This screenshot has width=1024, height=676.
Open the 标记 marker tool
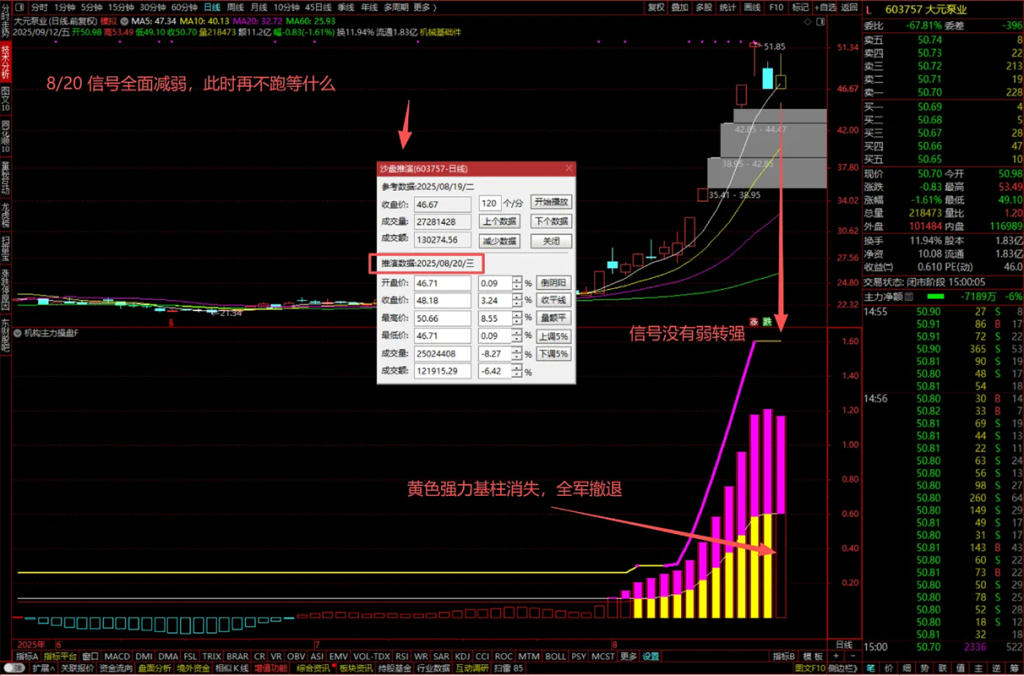pyautogui.click(x=798, y=8)
